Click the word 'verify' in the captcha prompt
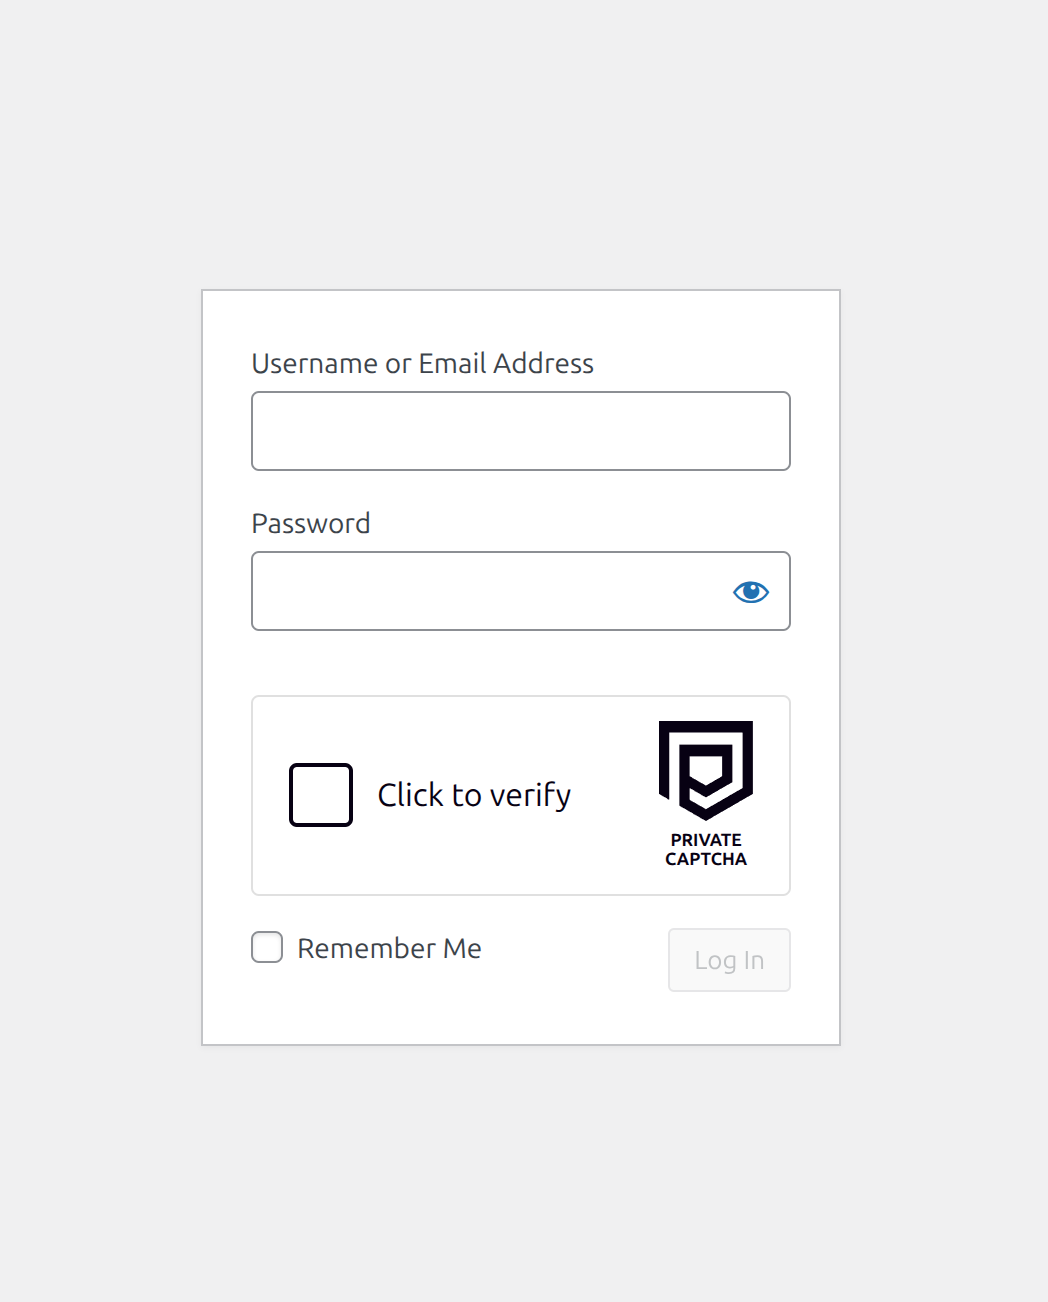 click(x=530, y=795)
